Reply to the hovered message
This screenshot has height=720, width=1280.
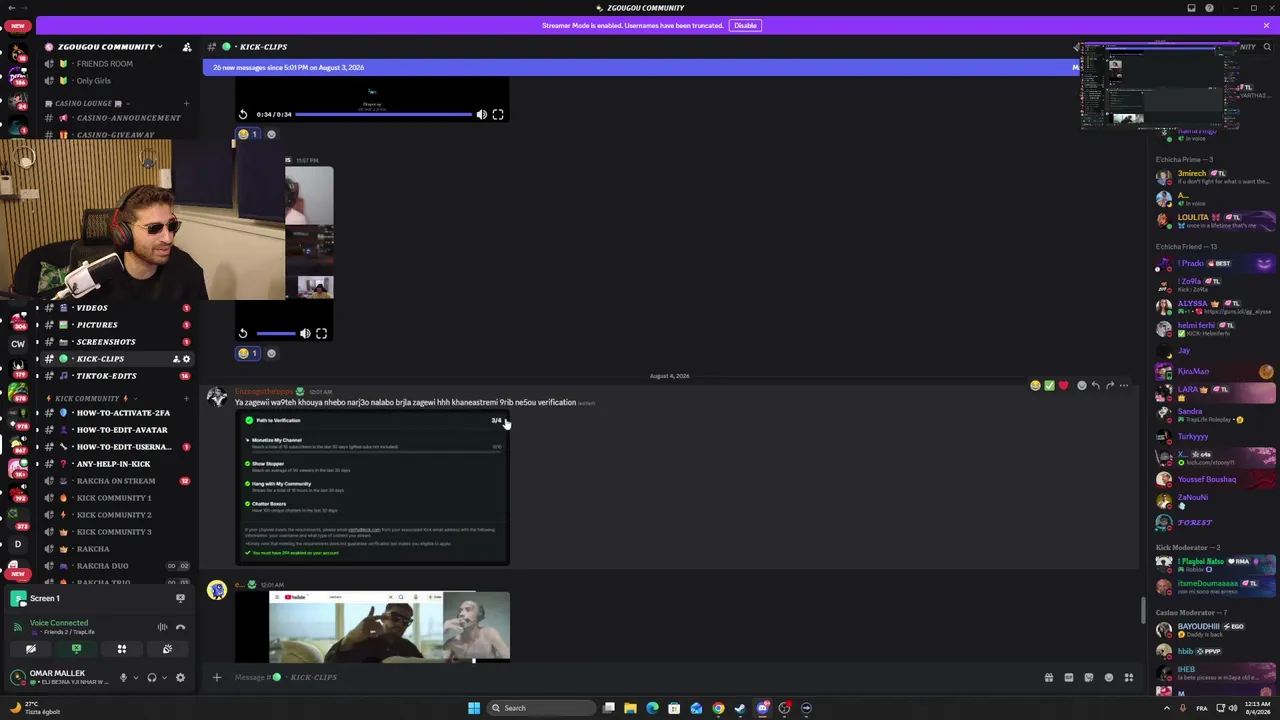(1095, 385)
